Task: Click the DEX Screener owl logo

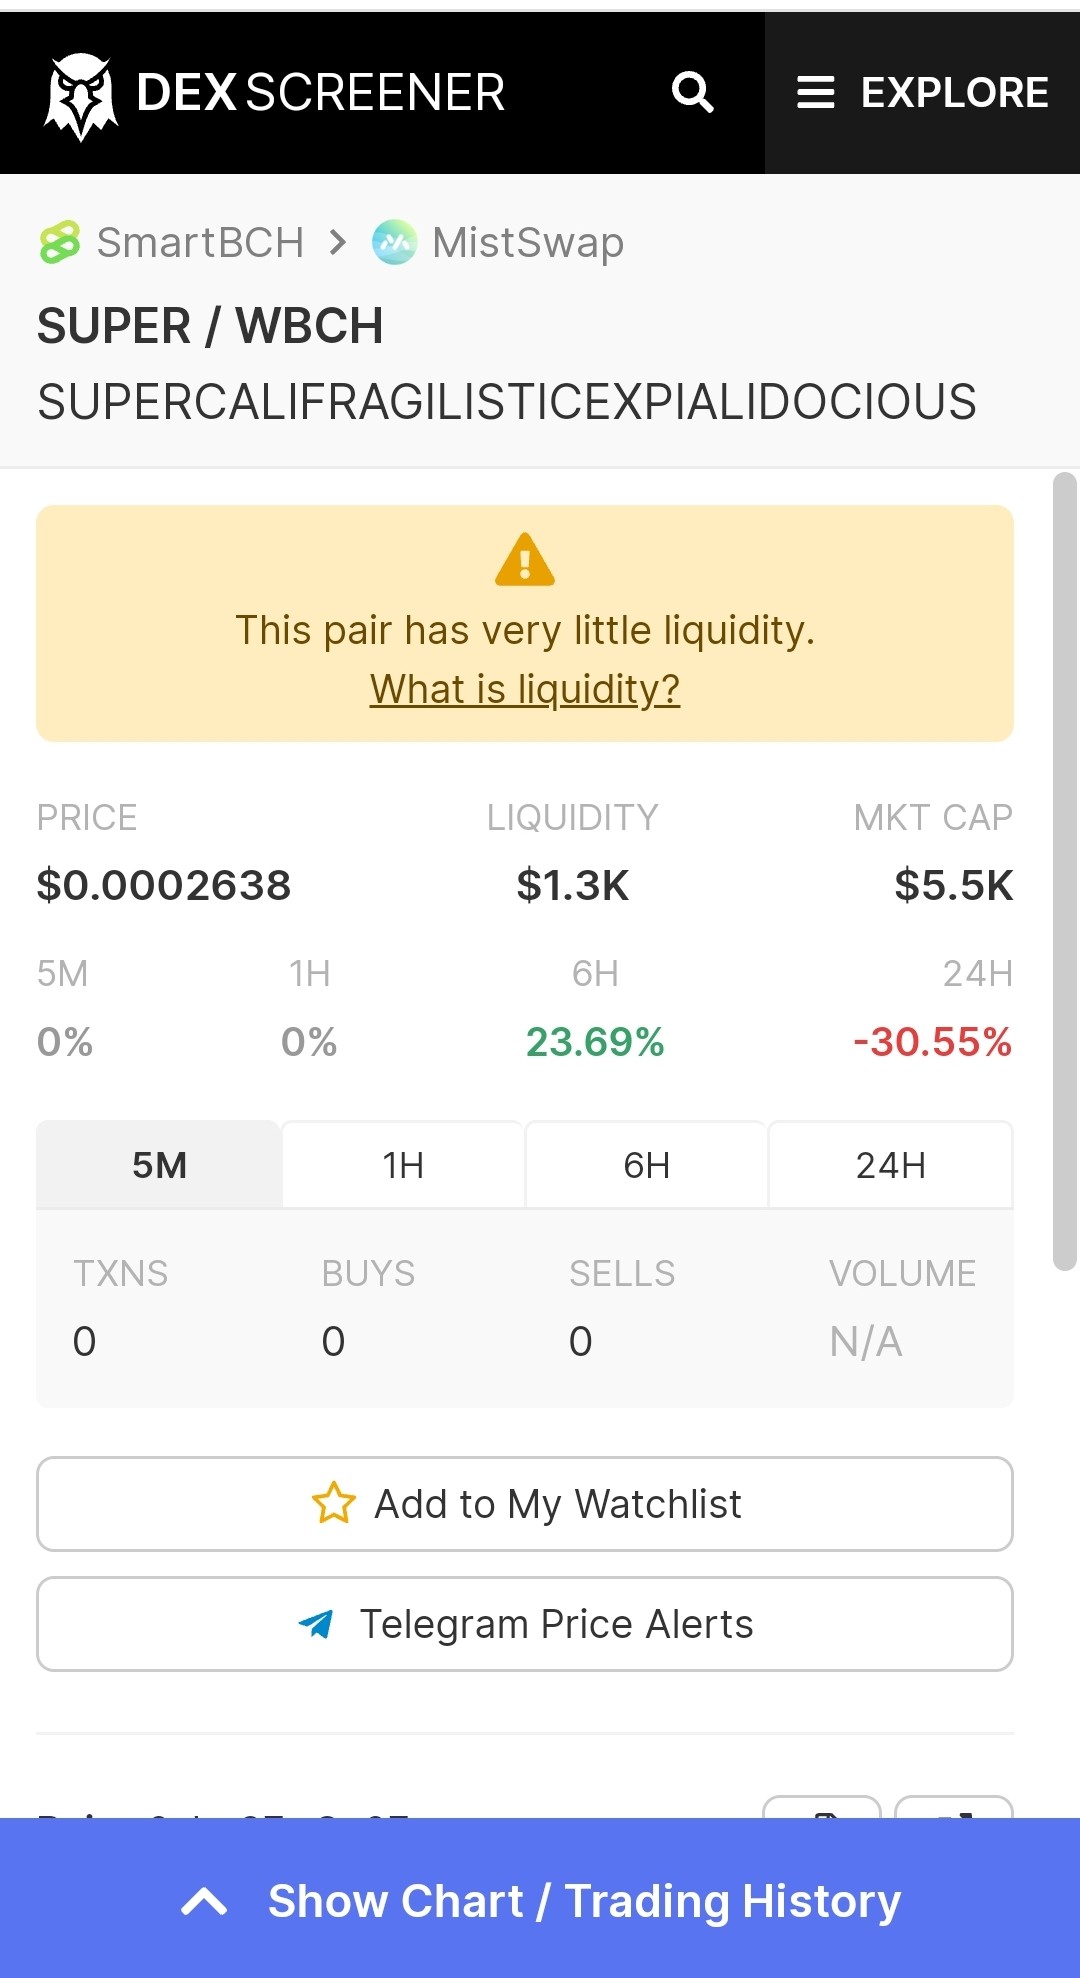Action: pos(81,96)
